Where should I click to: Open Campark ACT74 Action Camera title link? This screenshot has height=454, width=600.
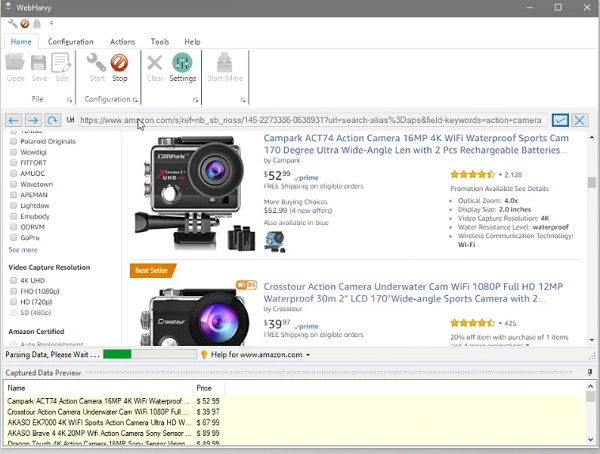(x=416, y=144)
